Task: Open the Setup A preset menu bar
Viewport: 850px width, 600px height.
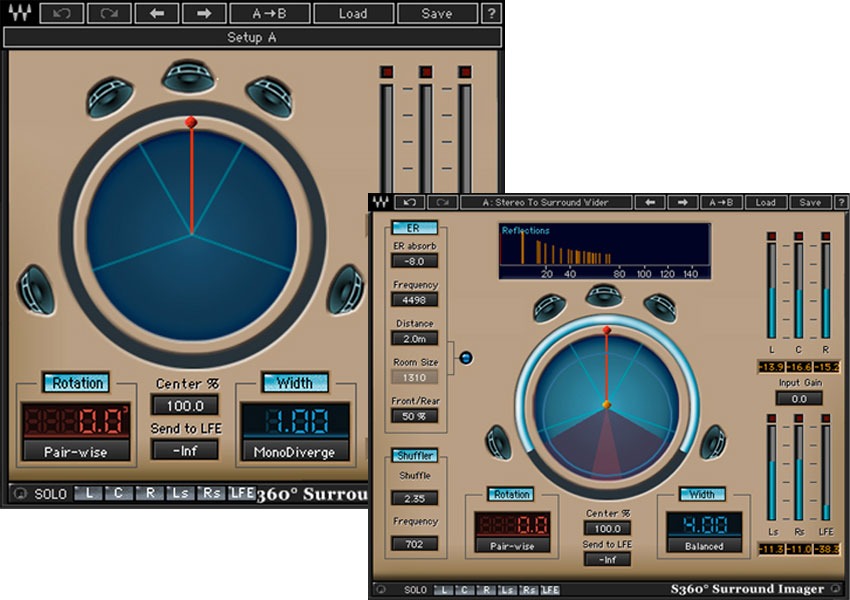Action: click(252, 37)
